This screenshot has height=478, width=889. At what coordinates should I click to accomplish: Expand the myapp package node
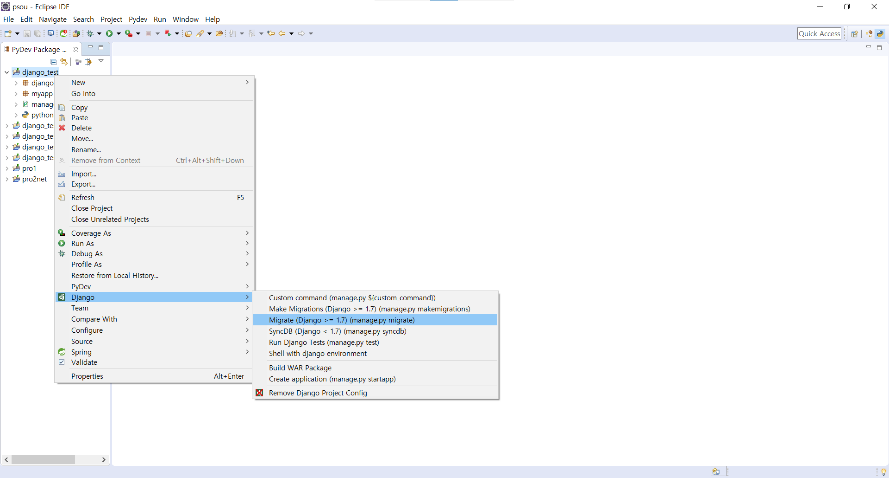point(16,94)
